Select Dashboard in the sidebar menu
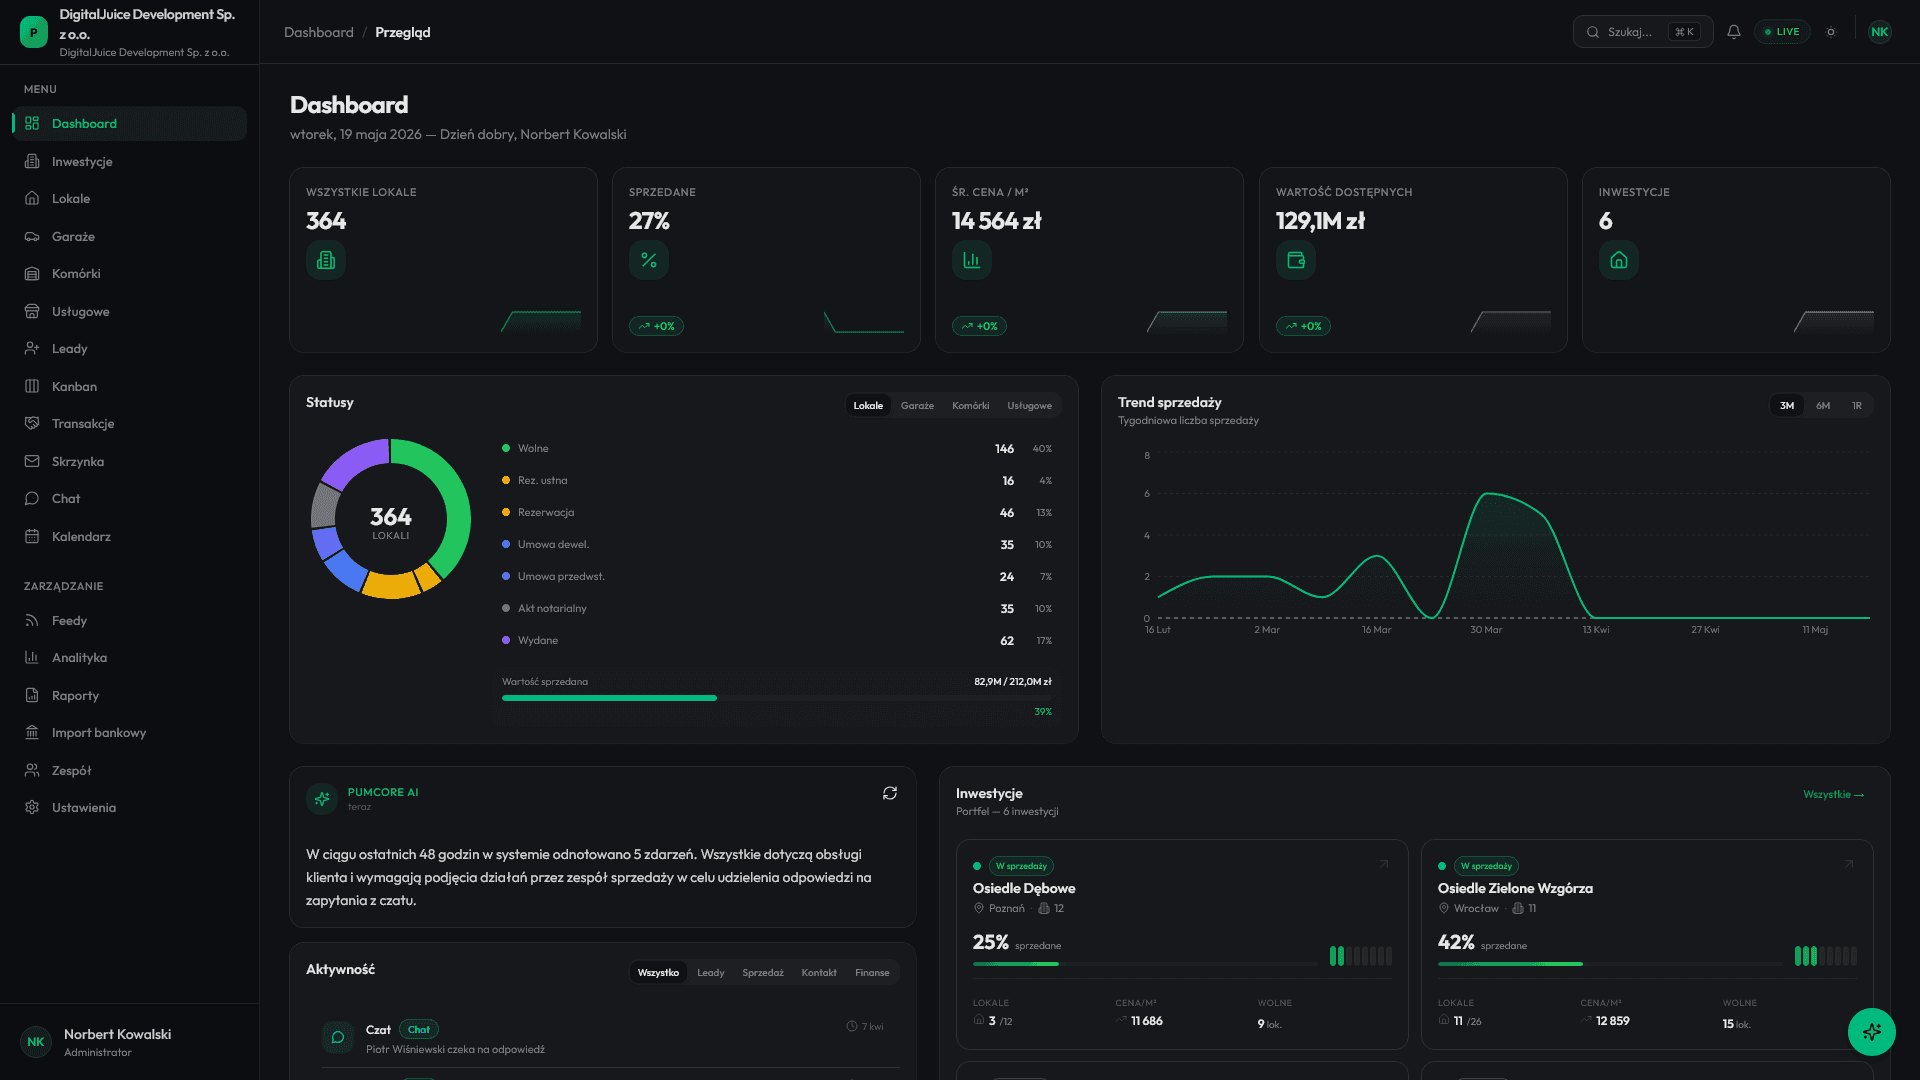Viewport: 1920px width, 1080px height. tap(129, 124)
